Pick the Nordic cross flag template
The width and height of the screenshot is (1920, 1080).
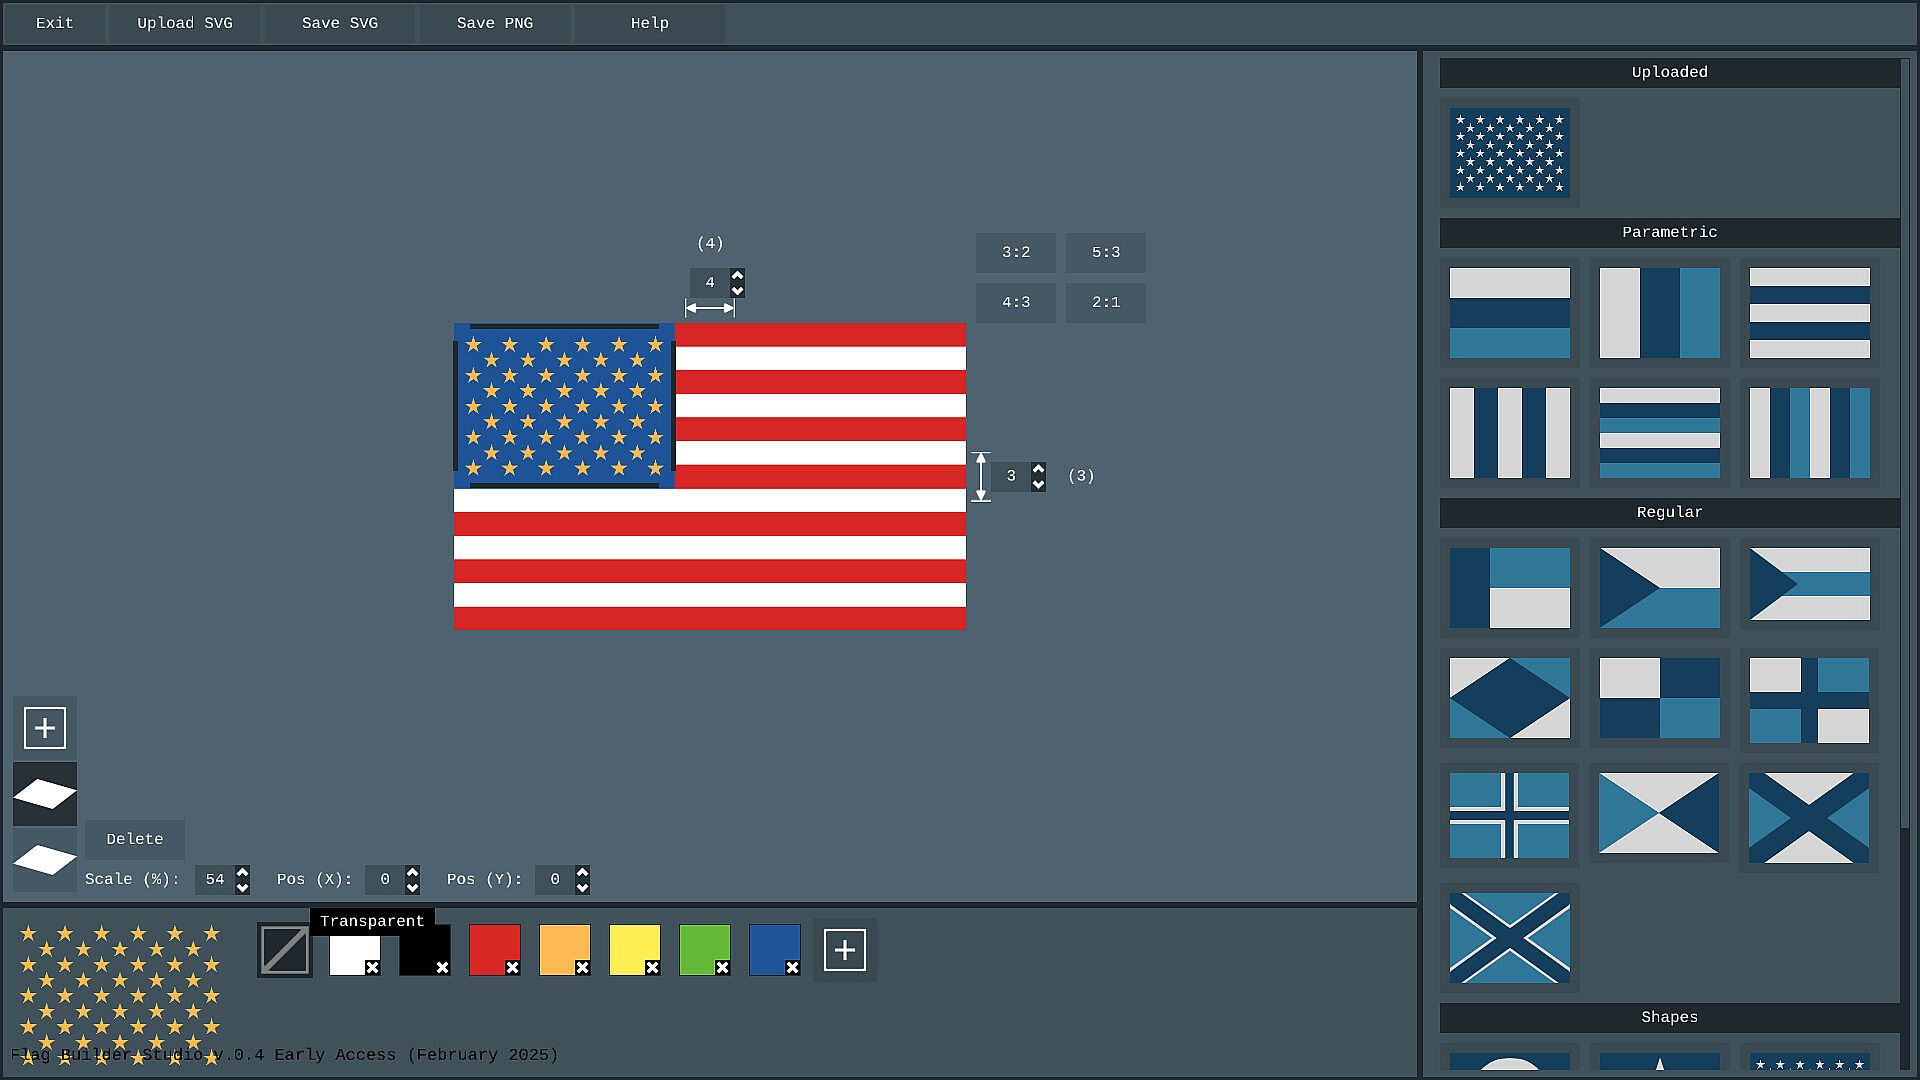pos(1509,815)
